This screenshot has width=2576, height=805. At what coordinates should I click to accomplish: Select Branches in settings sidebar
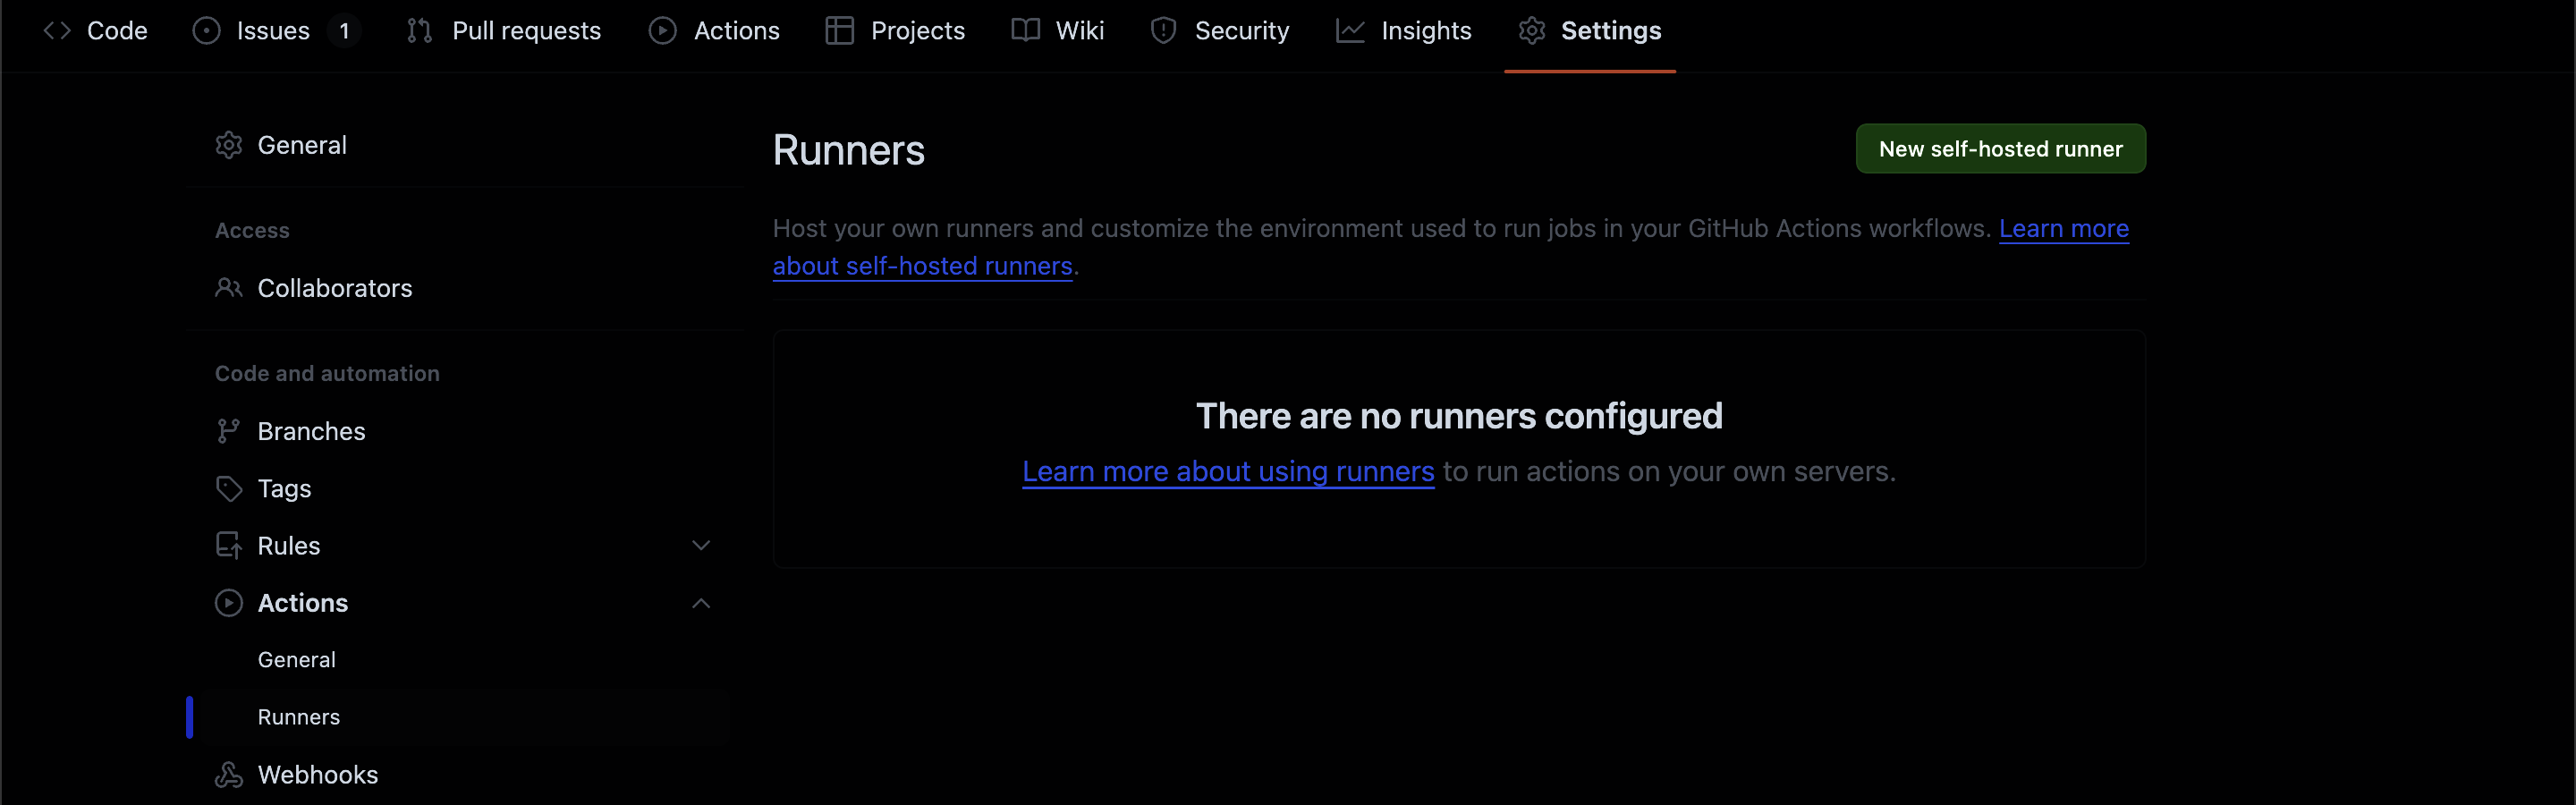(311, 431)
